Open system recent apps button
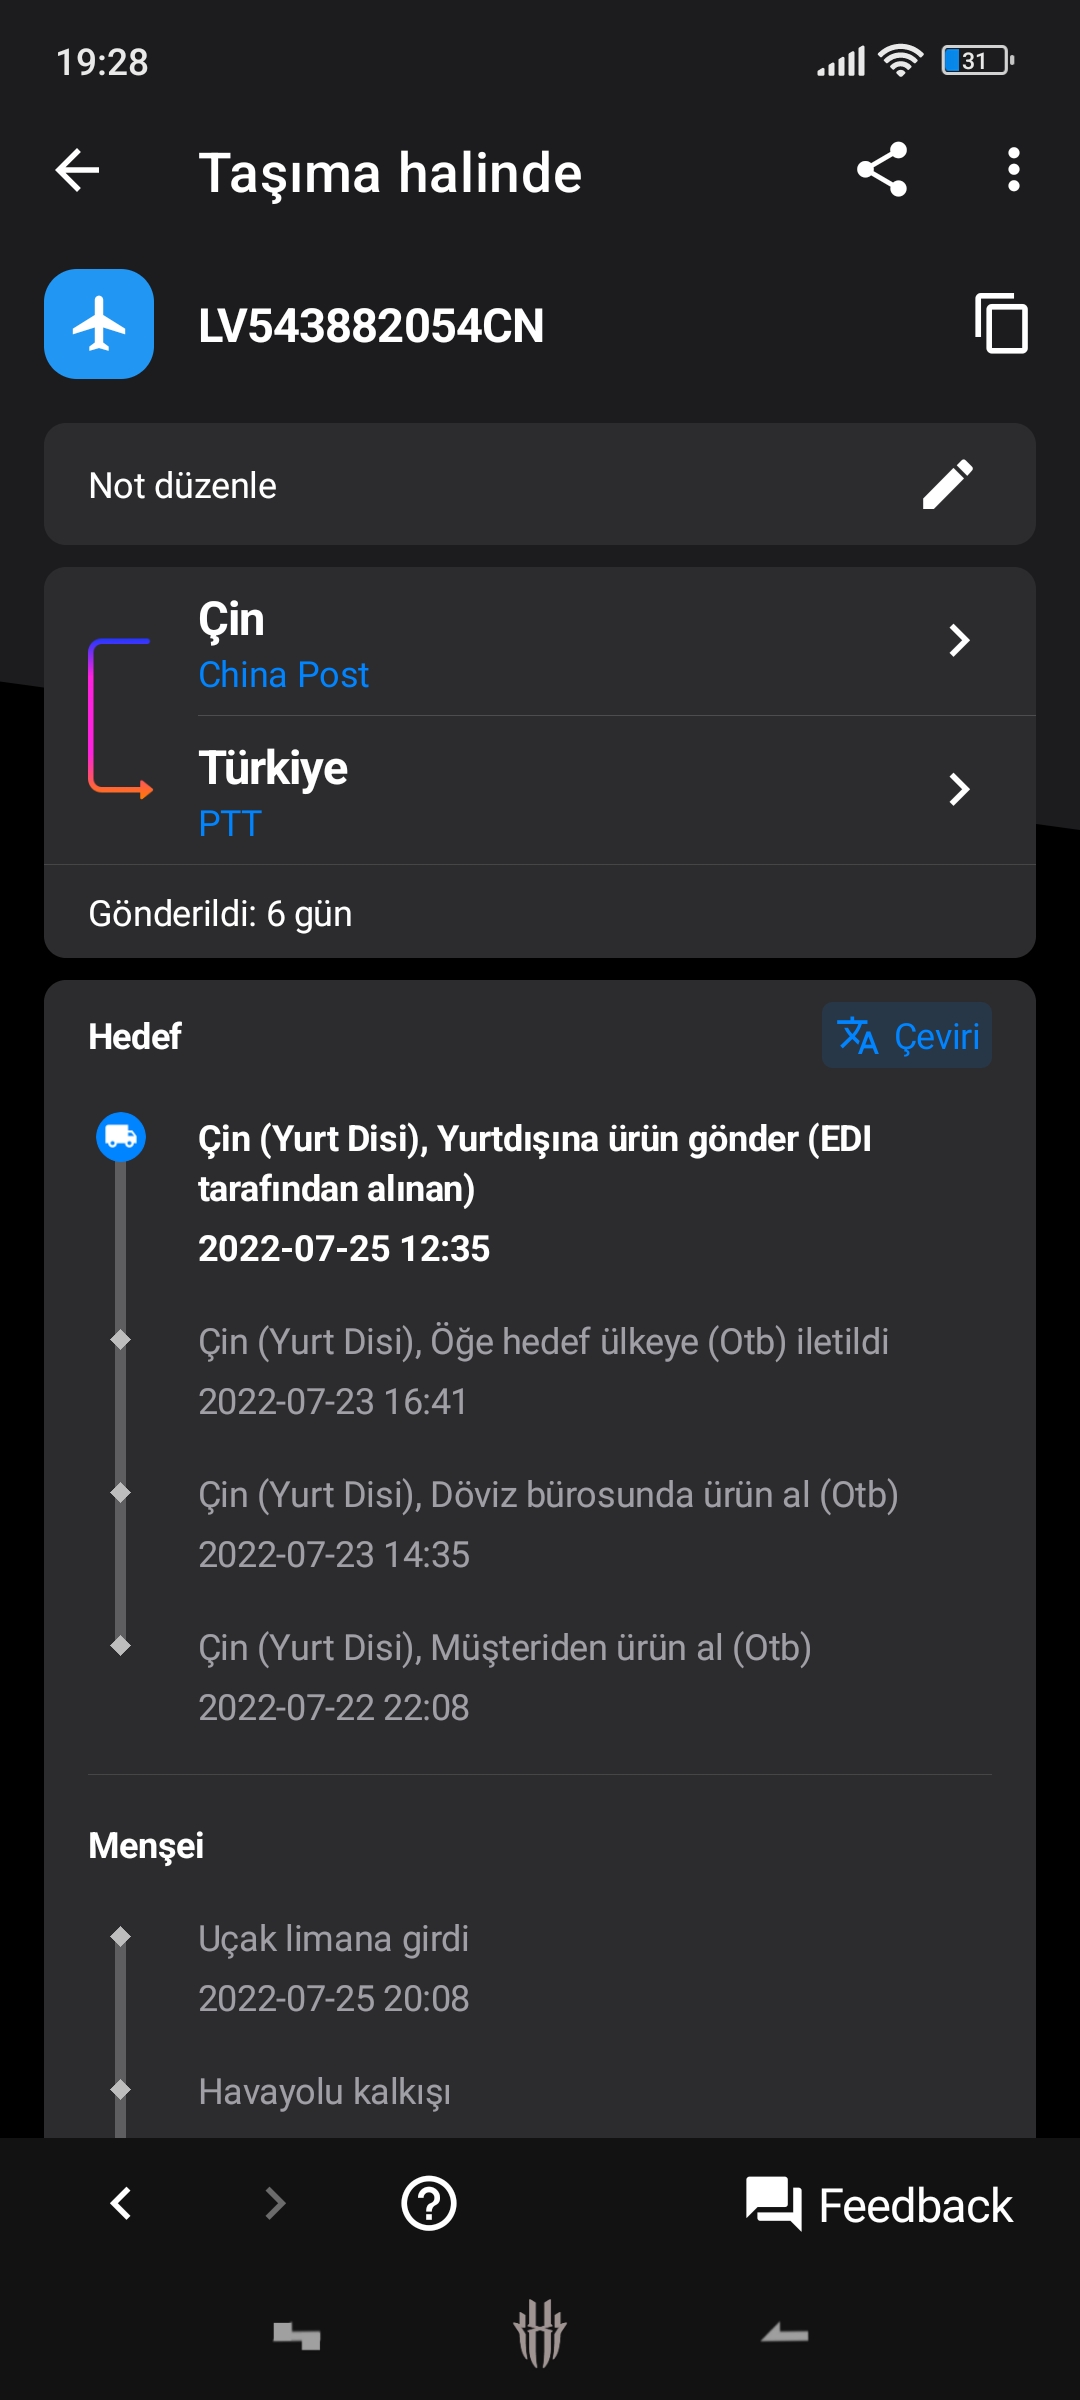The width and height of the screenshot is (1080, 2400). tap(297, 2335)
